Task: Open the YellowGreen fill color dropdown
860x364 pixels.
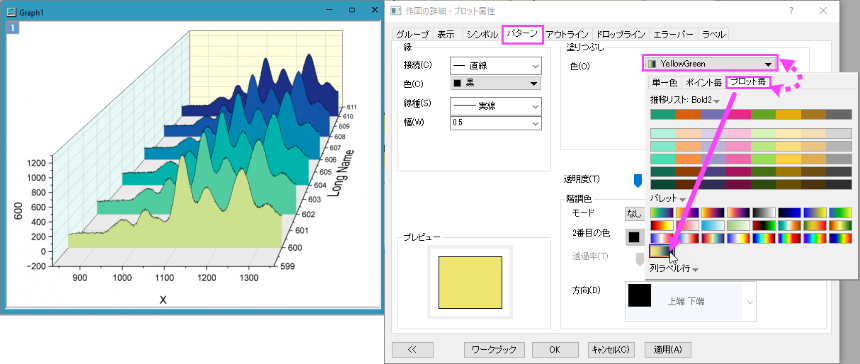Action: click(710, 63)
